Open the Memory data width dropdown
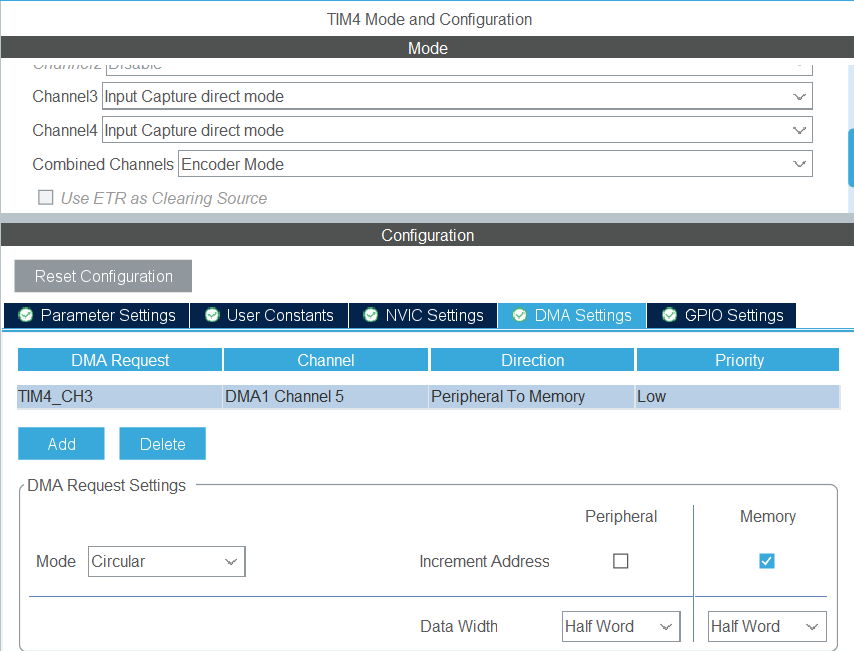The height and width of the screenshot is (651, 854). point(767,626)
